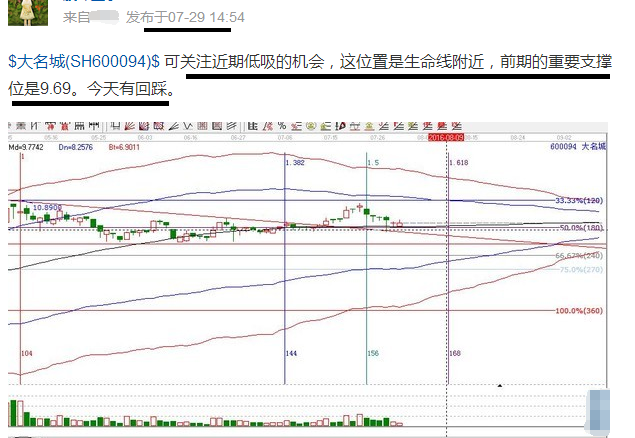Click the Md=9.7742 indicator value

(24, 146)
